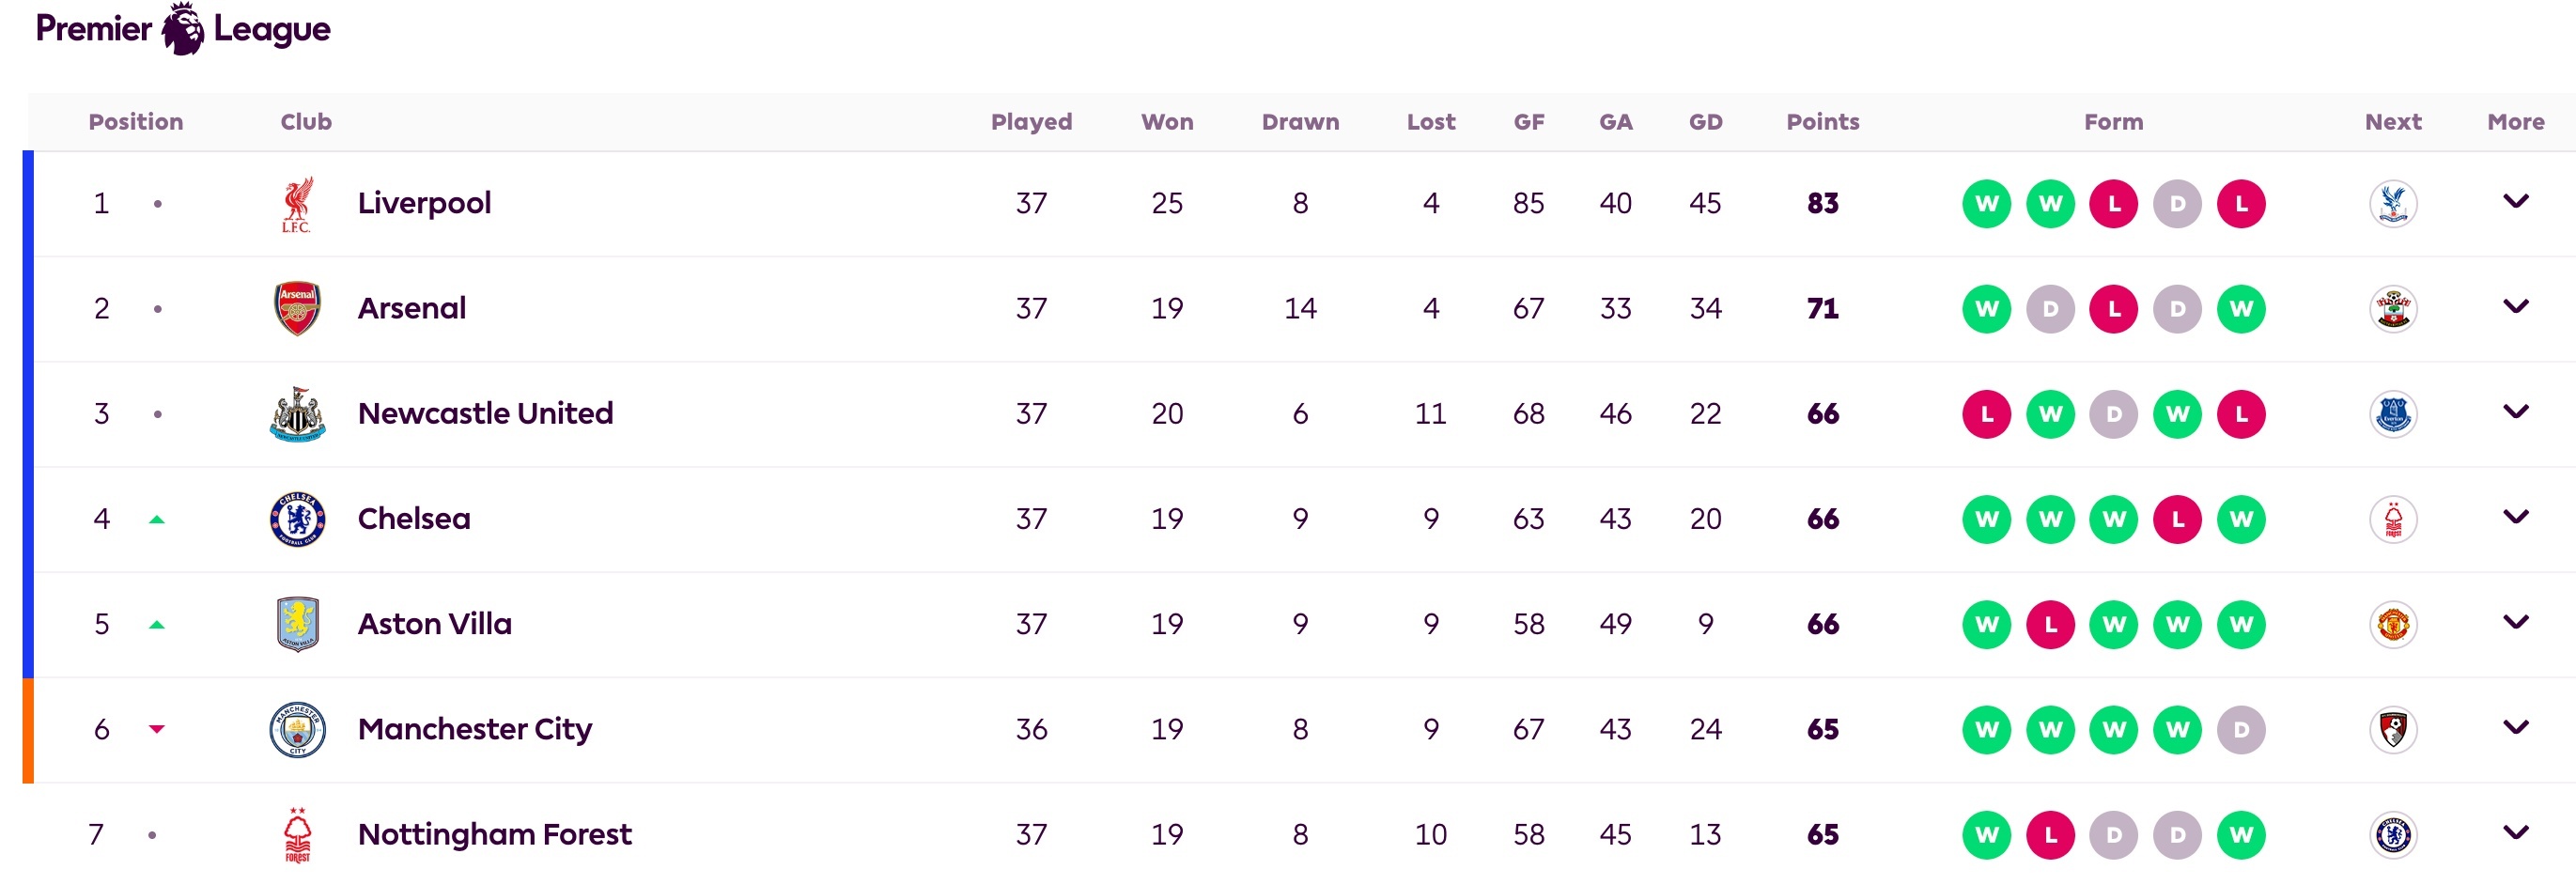Image resolution: width=2576 pixels, height=885 pixels.
Task: Click Liverpool's most recent loss form badge
Action: [x=2241, y=204]
